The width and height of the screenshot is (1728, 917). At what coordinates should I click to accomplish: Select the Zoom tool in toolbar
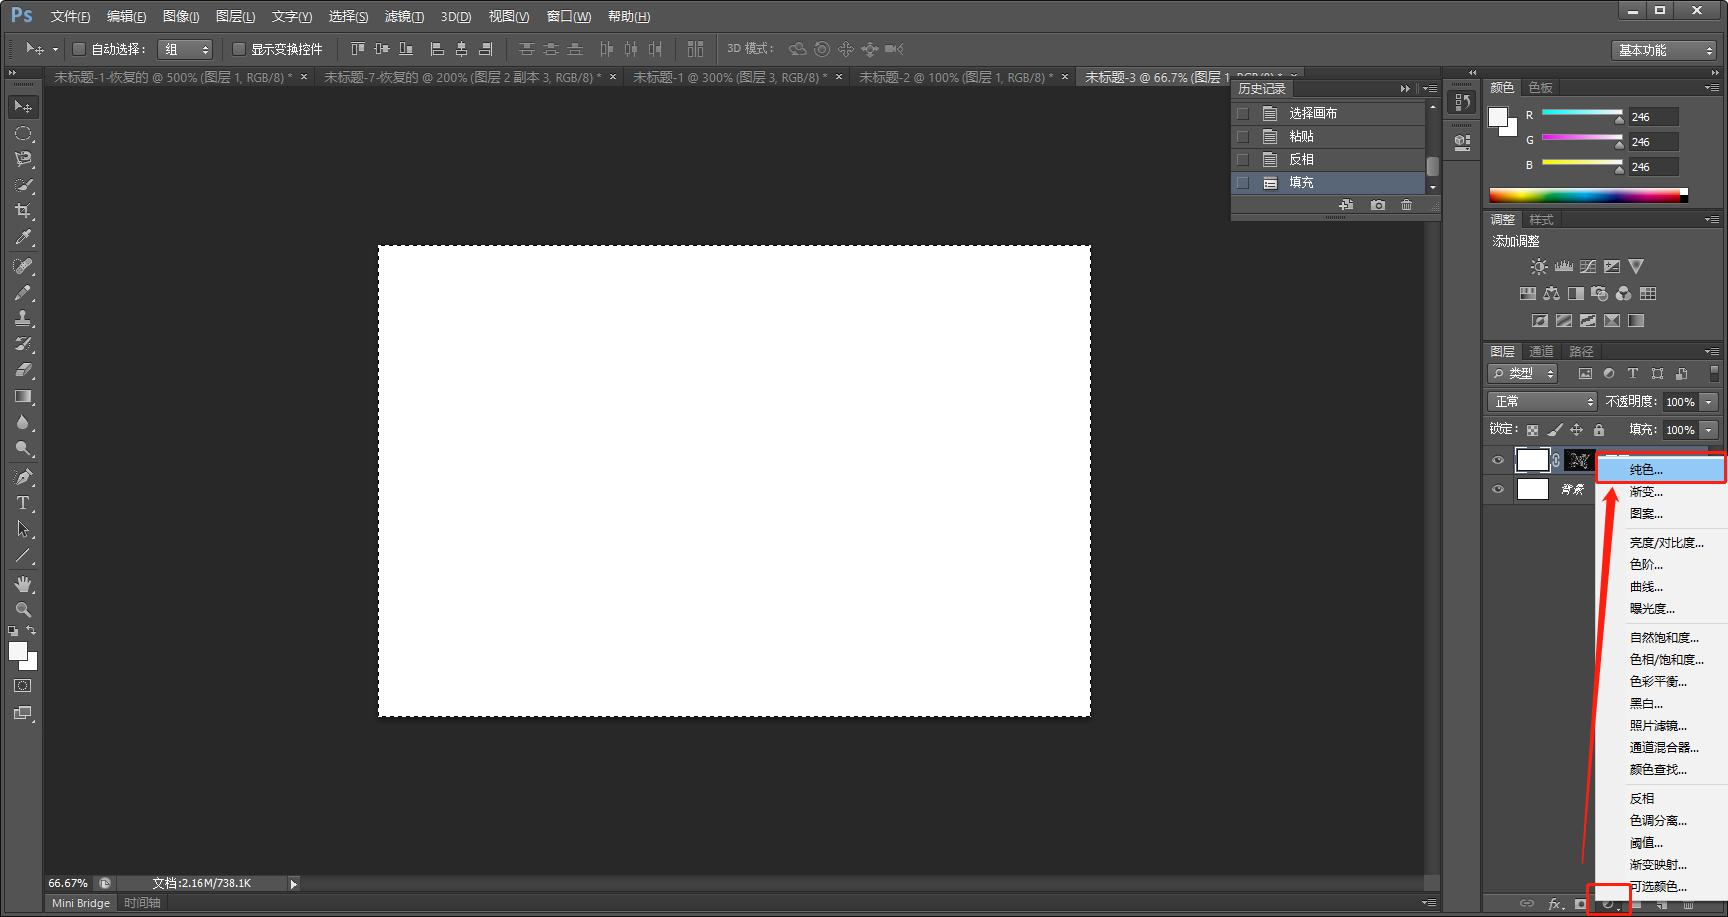click(22, 610)
